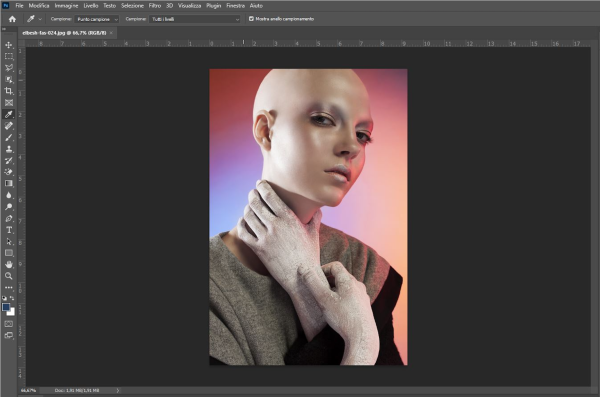Toggle Mostra anello campionamento checkbox
The height and width of the screenshot is (397, 600).
(x=251, y=19)
